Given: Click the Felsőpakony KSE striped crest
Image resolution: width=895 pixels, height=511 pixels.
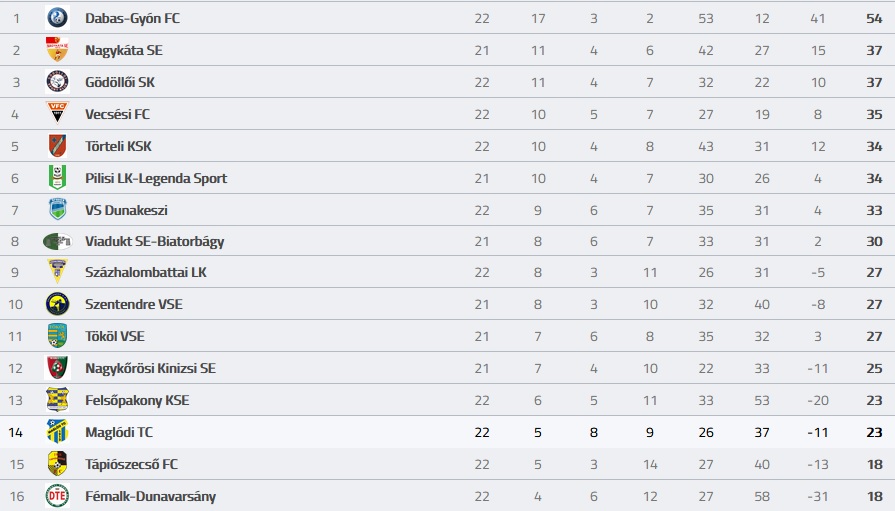Looking at the screenshot, I should tap(57, 400).
